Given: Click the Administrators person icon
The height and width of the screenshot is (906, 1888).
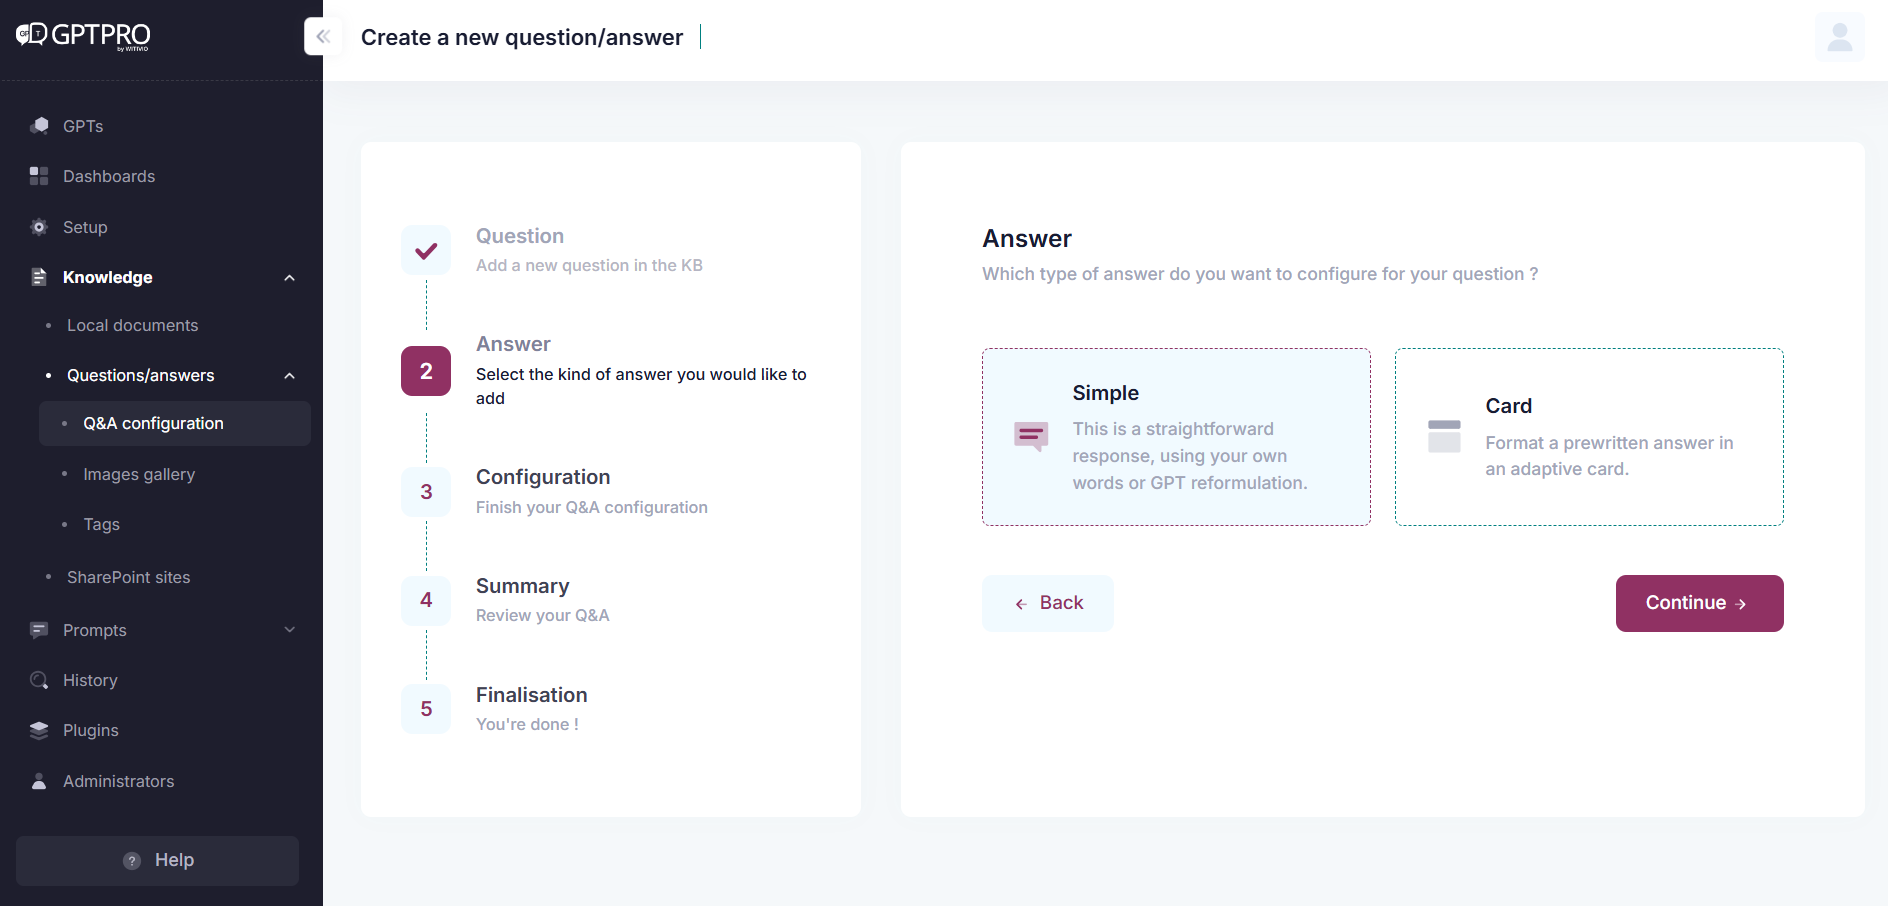Looking at the screenshot, I should tap(39, 781).
